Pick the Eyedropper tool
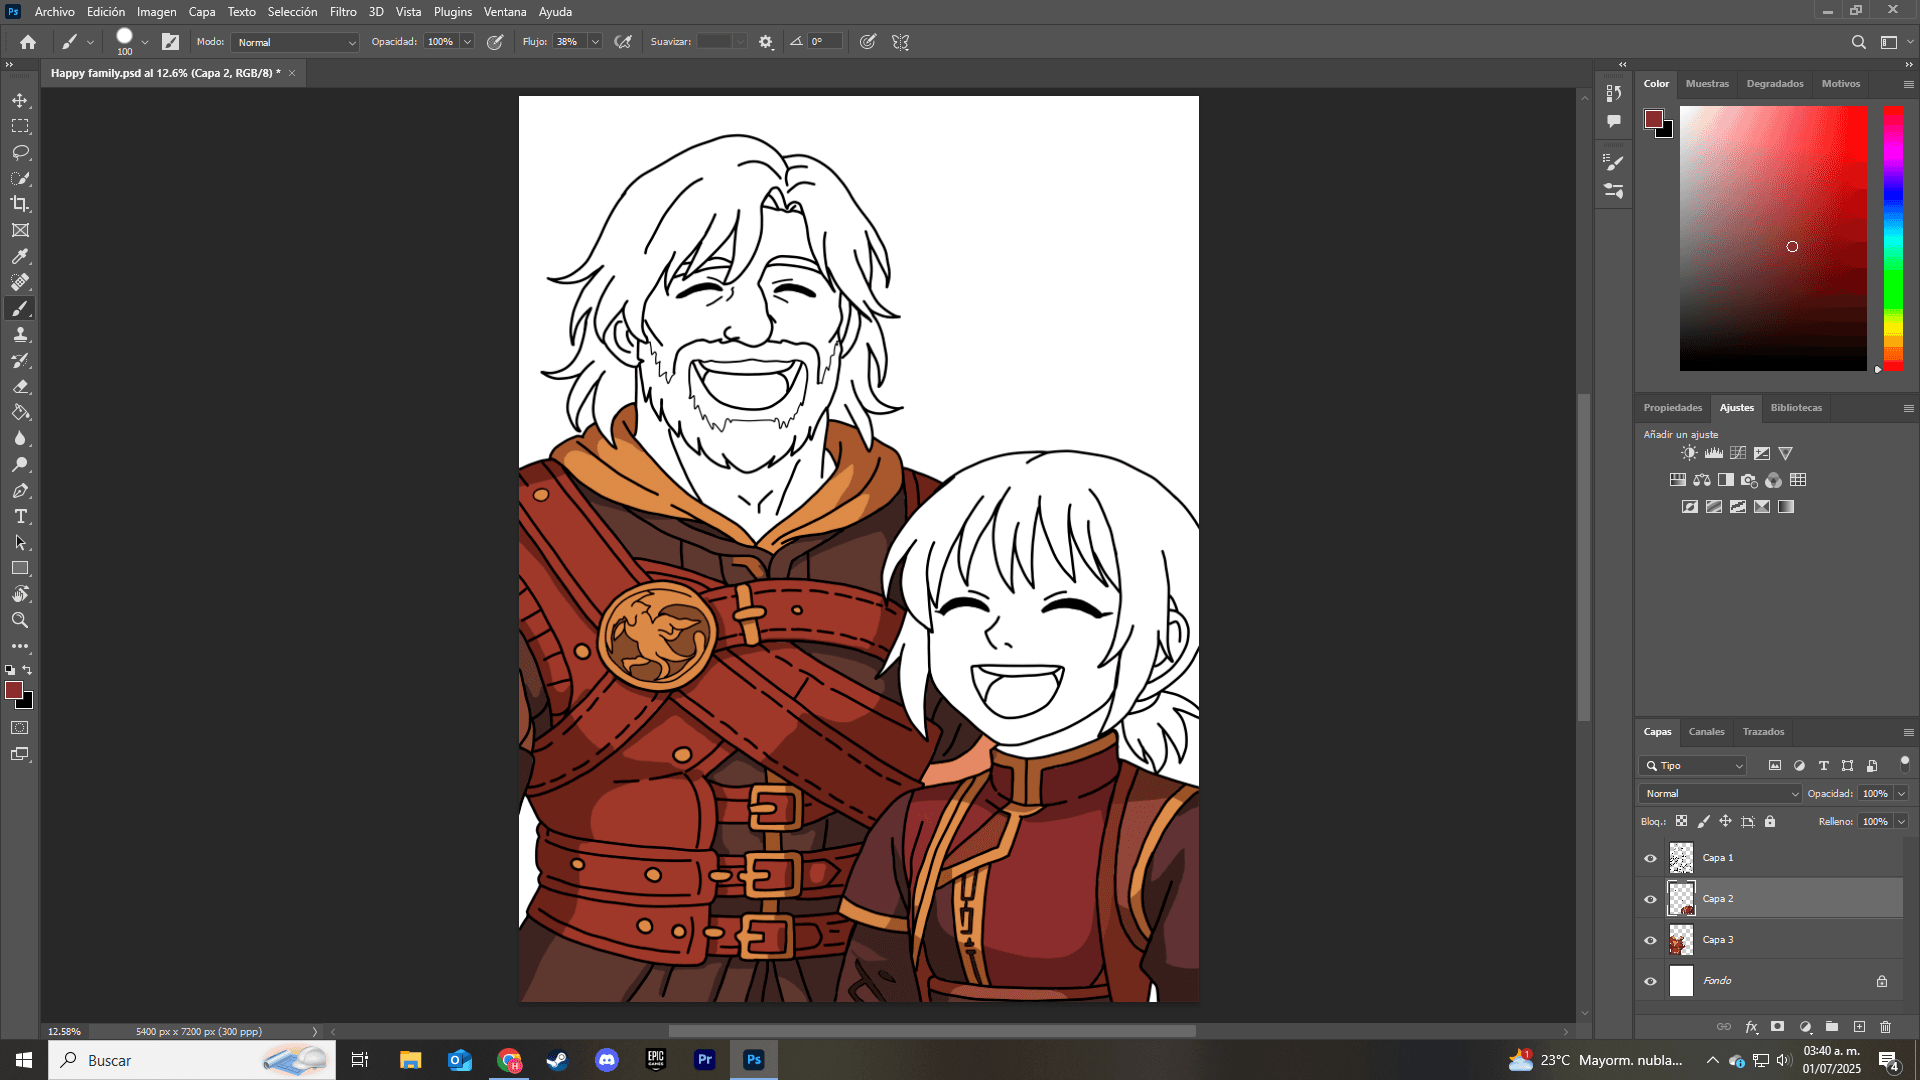Image resolution: width=1920 pixels, height=1080 pixels. 20,256
